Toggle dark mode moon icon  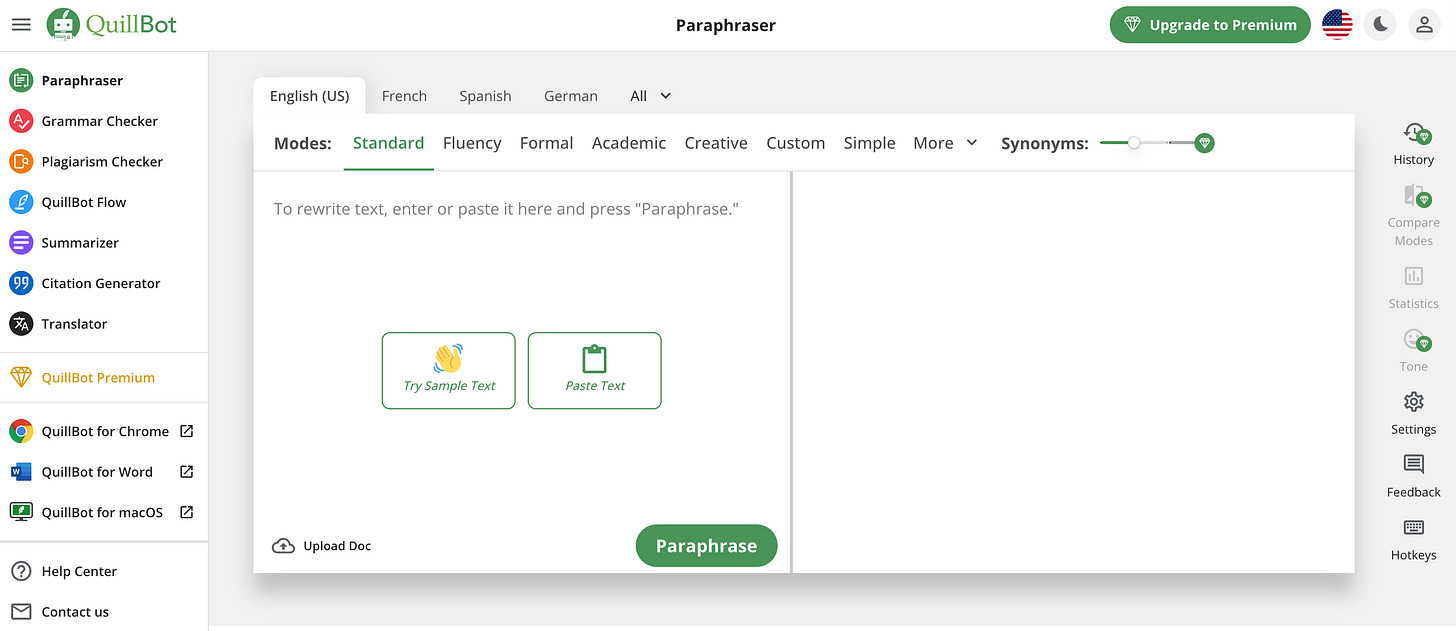(x=1381, y=25)
